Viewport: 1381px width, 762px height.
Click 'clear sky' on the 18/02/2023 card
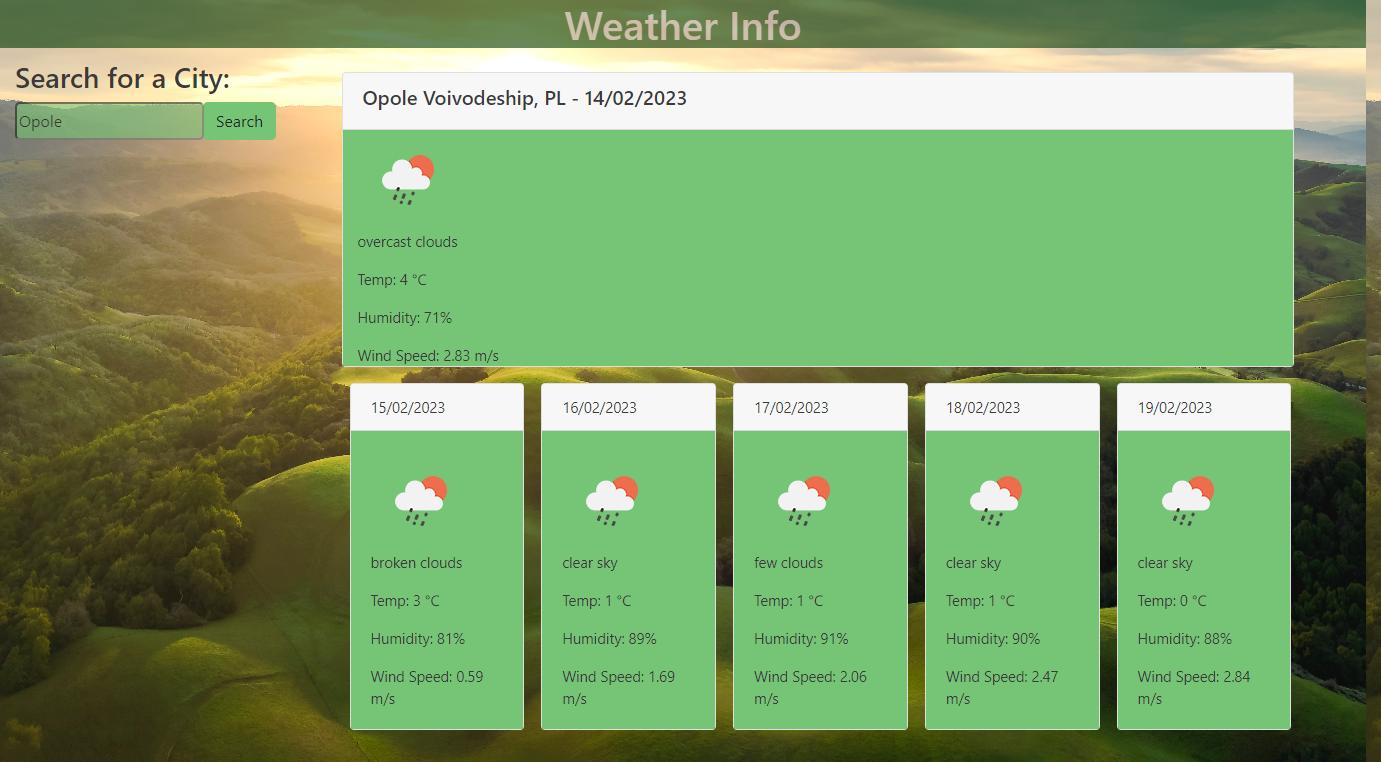click(x=974, y=563)
